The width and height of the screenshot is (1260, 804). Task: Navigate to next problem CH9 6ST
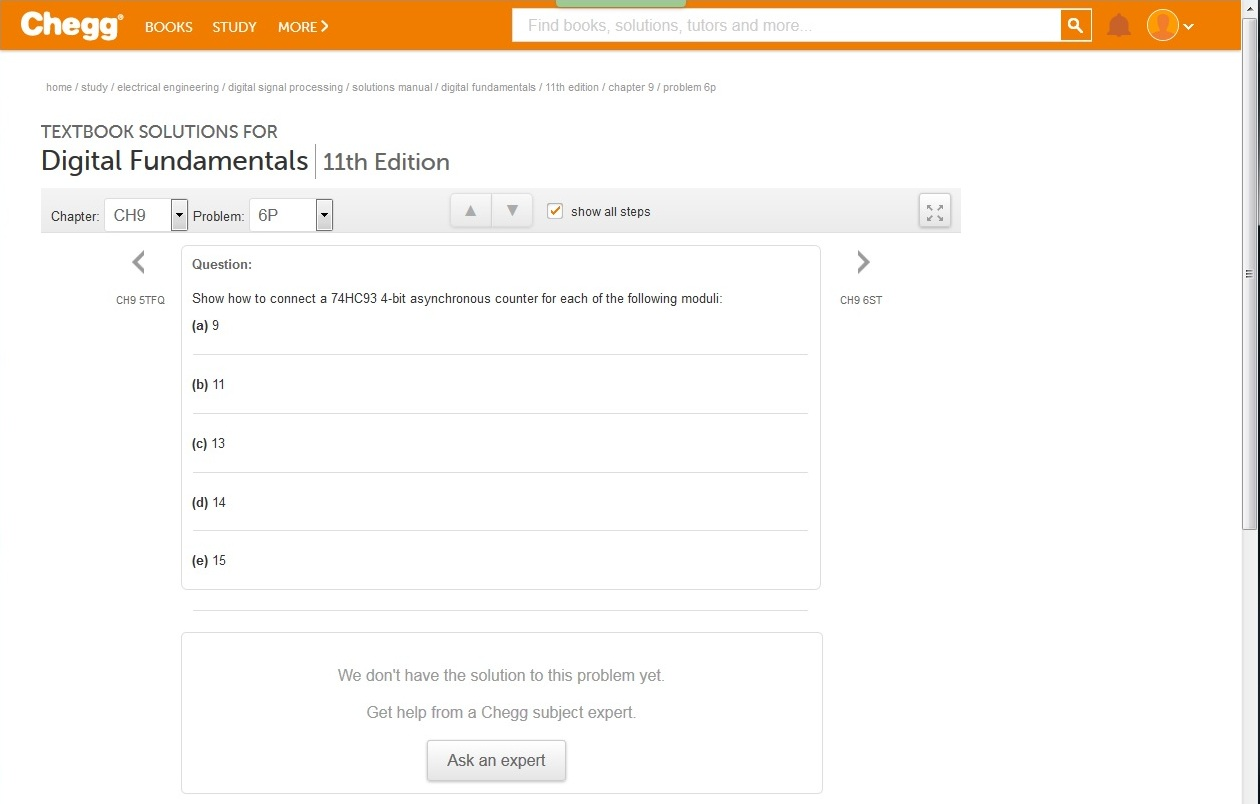click(861, 262)
